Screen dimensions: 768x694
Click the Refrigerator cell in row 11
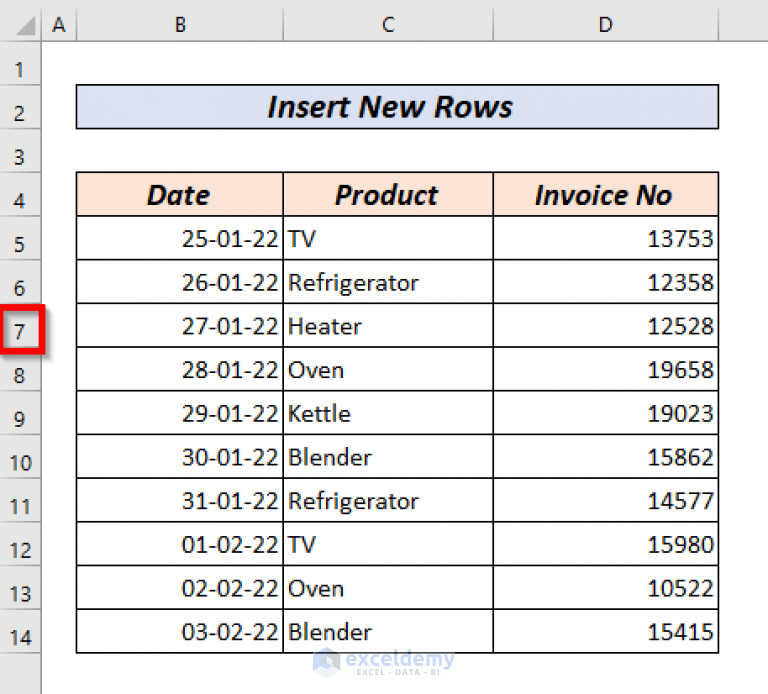pos(388,501)
